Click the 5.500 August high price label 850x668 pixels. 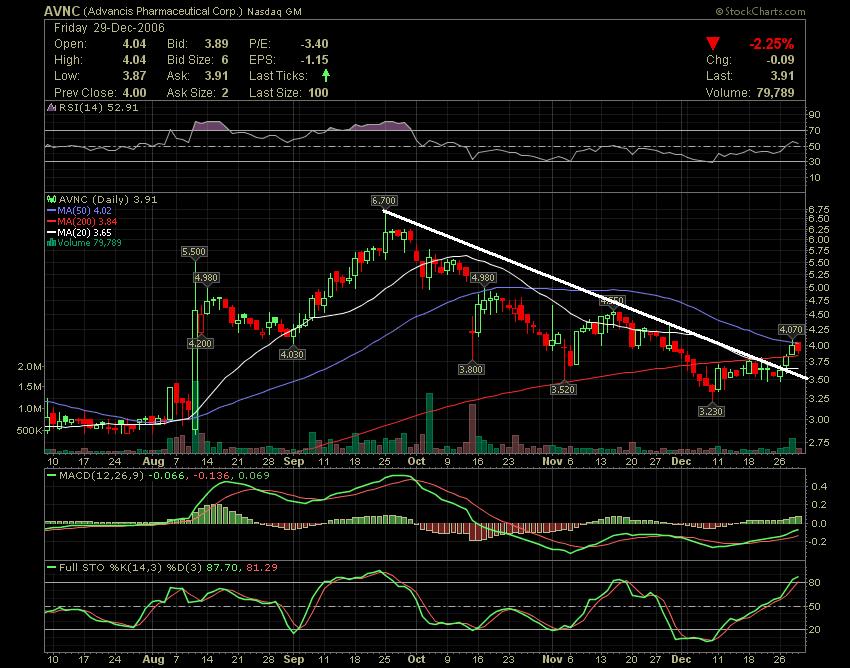194,252
